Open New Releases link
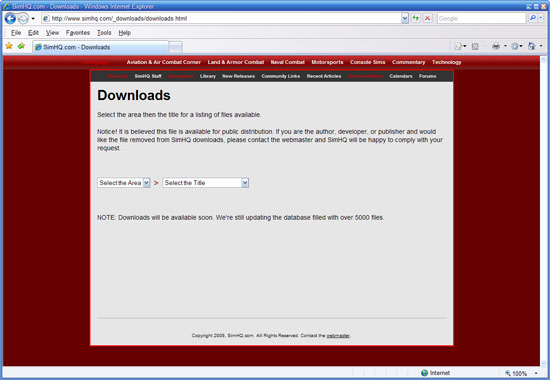 239,76
